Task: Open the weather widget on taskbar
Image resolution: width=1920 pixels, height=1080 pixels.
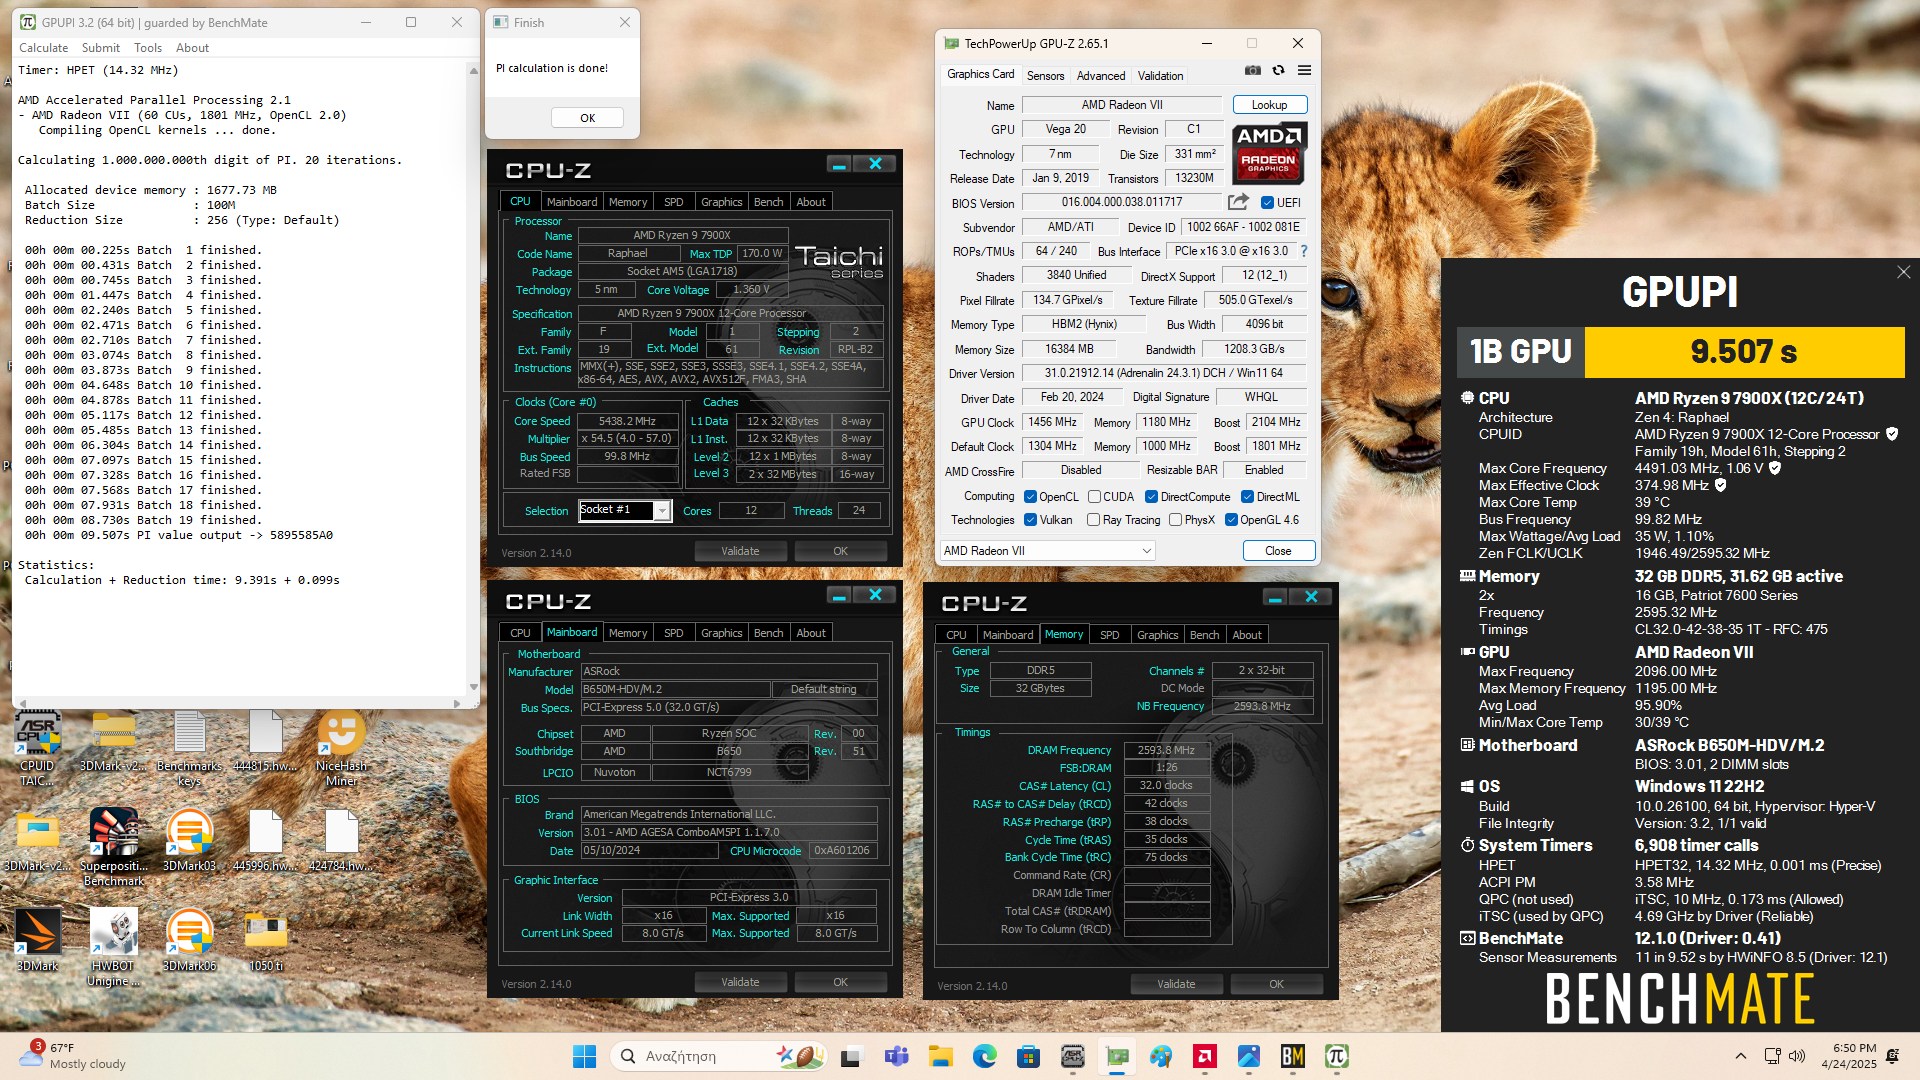Action: [72, 1056]
